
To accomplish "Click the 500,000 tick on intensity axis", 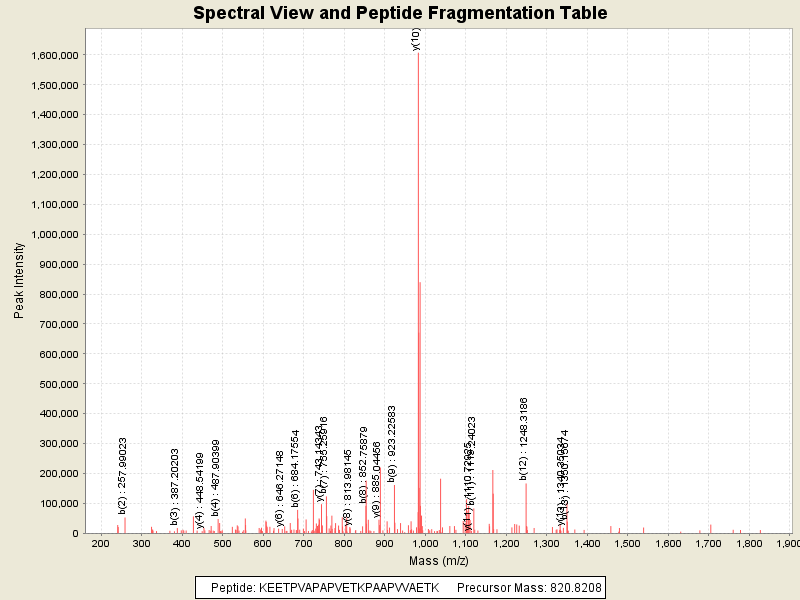I will pos(59,384).
